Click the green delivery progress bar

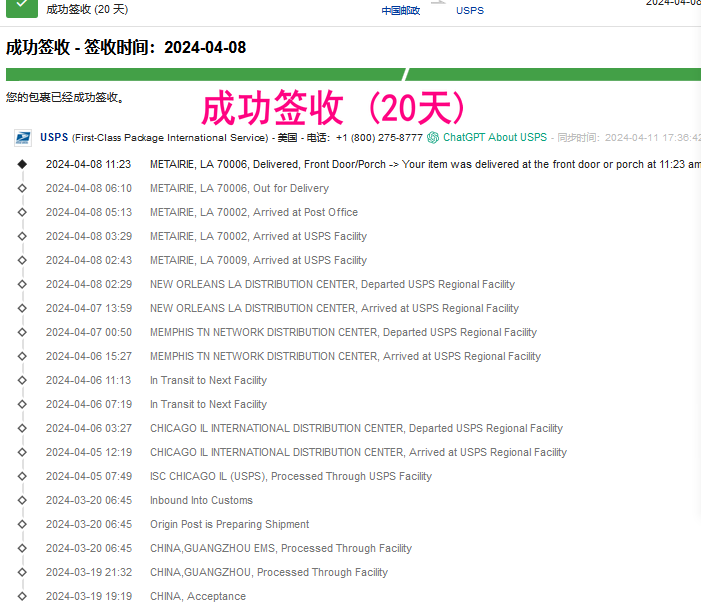[353, 74]
